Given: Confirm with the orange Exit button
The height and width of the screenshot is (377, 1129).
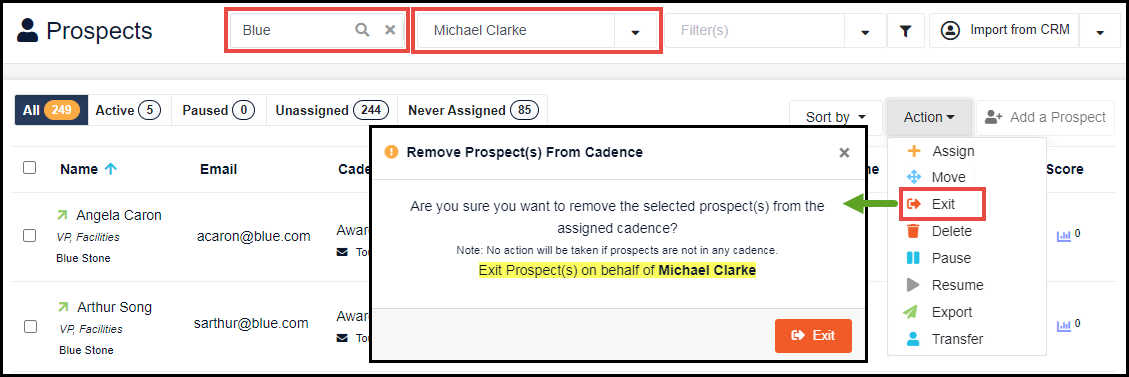Looking at the screenshot, I should 813,335.
